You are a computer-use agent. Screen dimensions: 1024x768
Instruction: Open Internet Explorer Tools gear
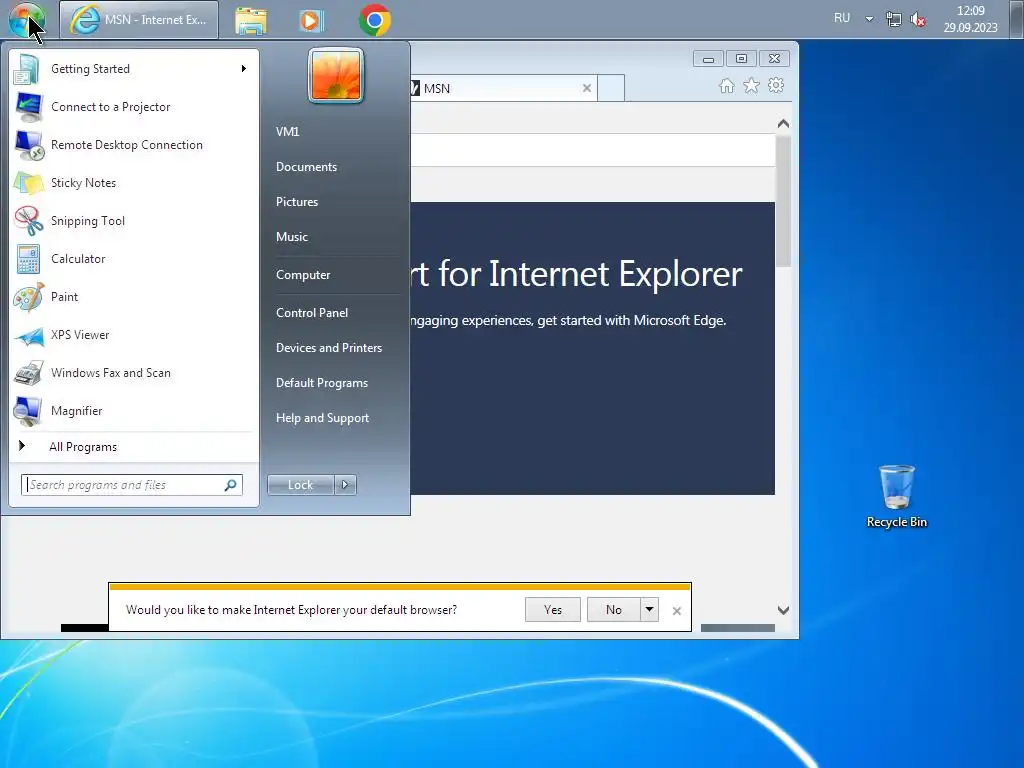tap(776, 86)
